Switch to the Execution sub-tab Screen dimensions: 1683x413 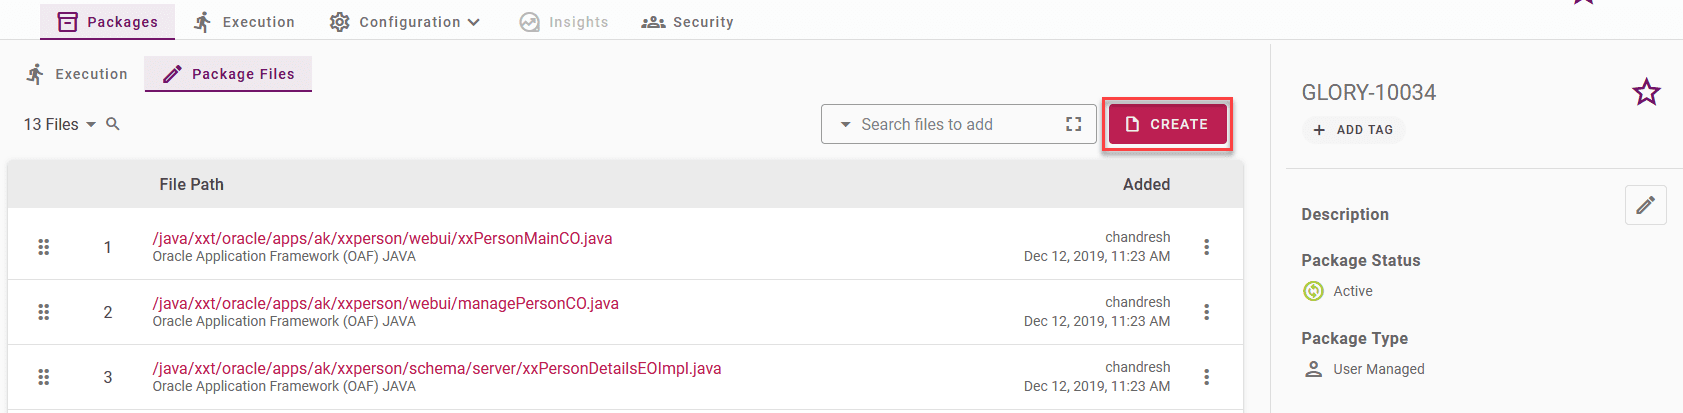[77, 74]
